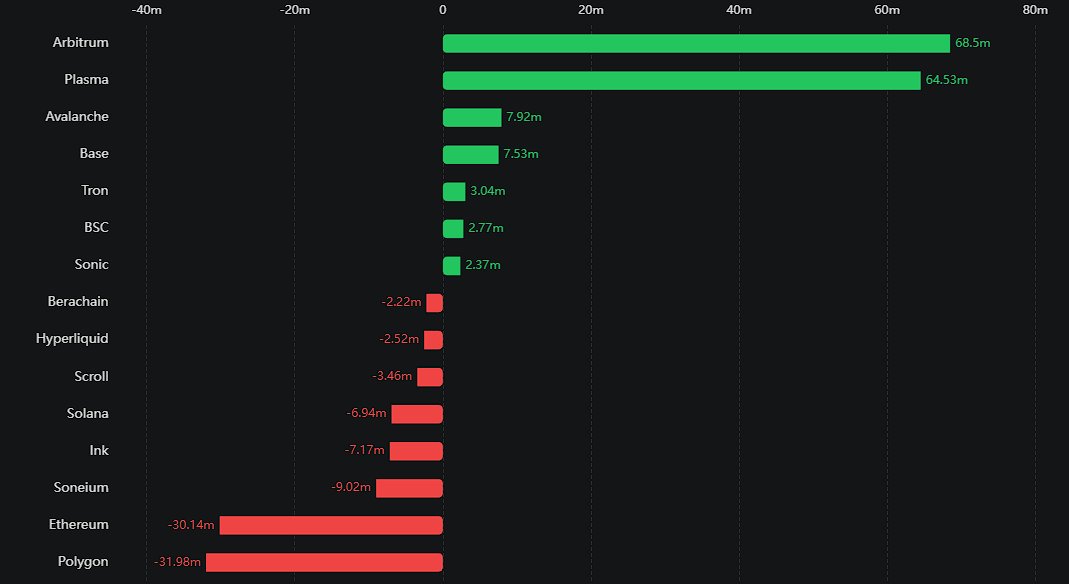Click the Polygon outflow bar
The image size is (1069, 584).
324,562
